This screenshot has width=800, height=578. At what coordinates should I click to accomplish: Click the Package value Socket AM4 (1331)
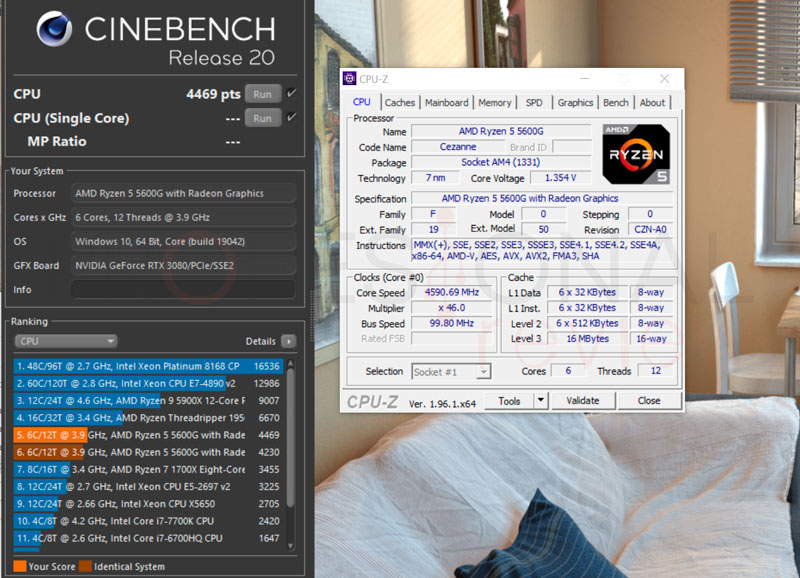(x=501, y=162)
